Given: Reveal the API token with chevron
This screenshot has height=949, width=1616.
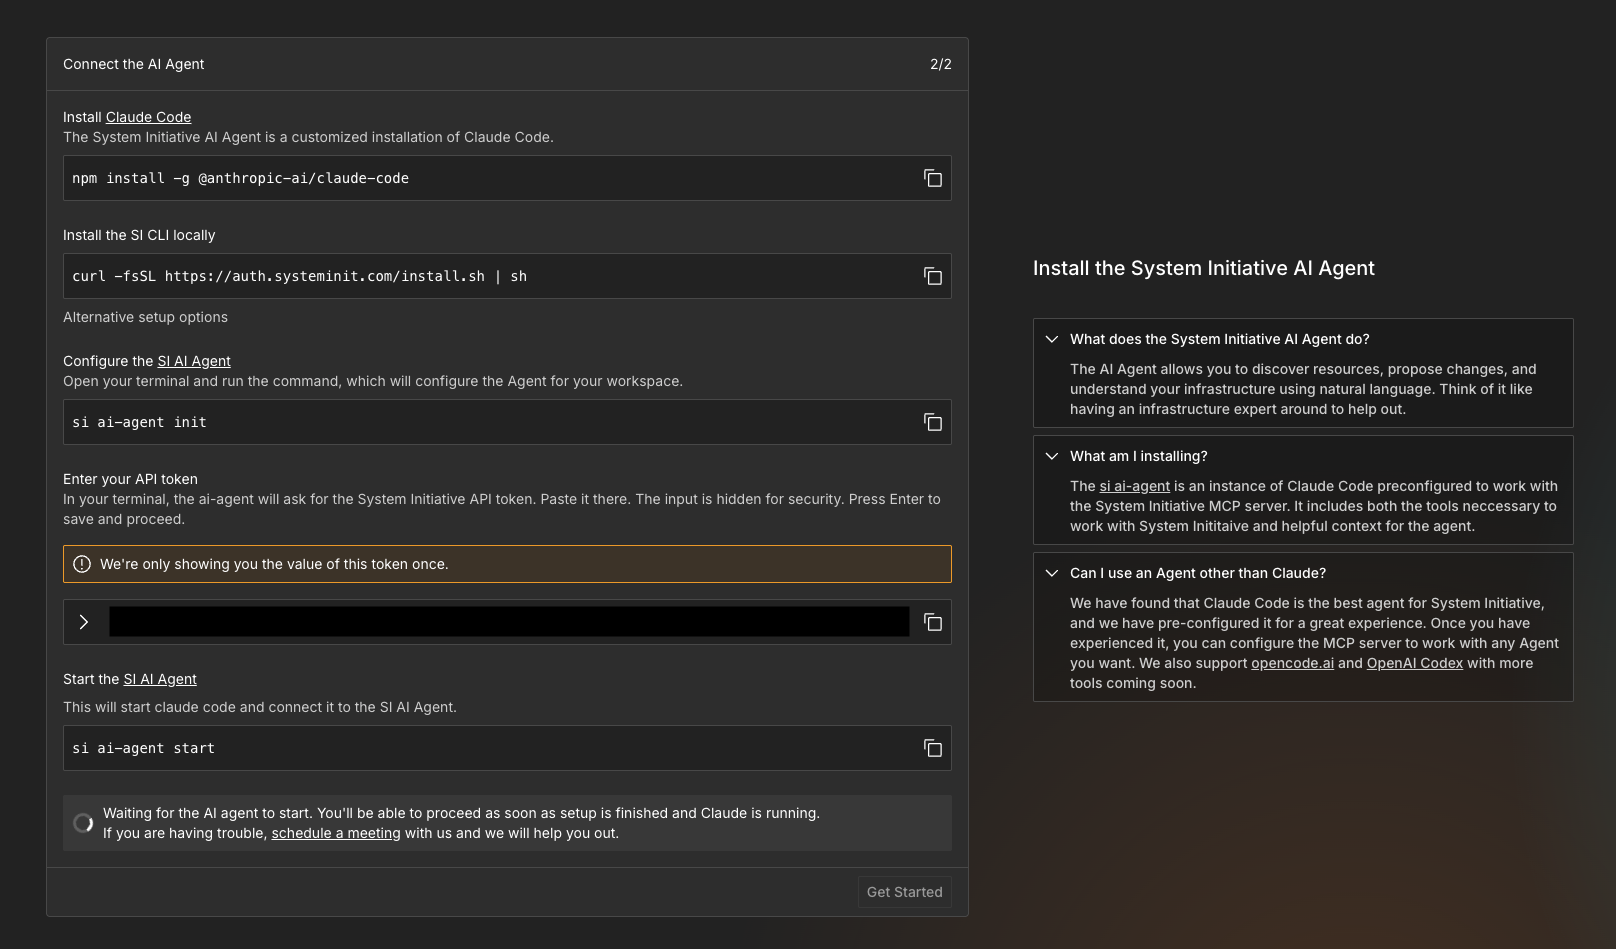Looking at the screenshot, I should coord(84,622).
